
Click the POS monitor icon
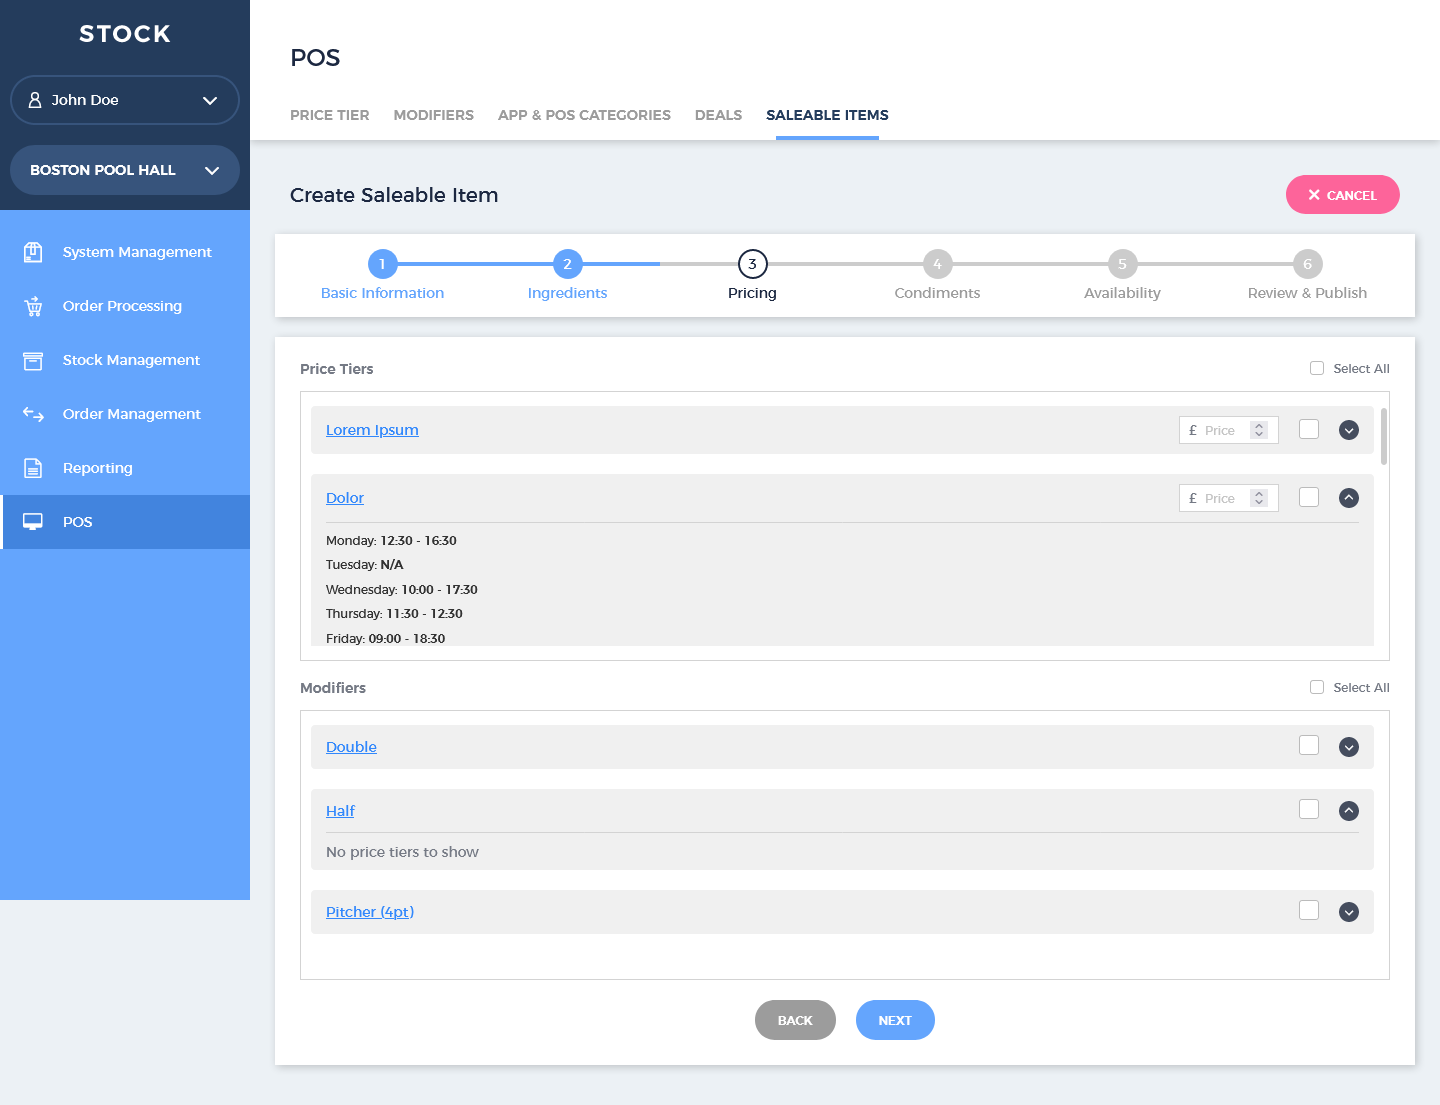(33, 522)
